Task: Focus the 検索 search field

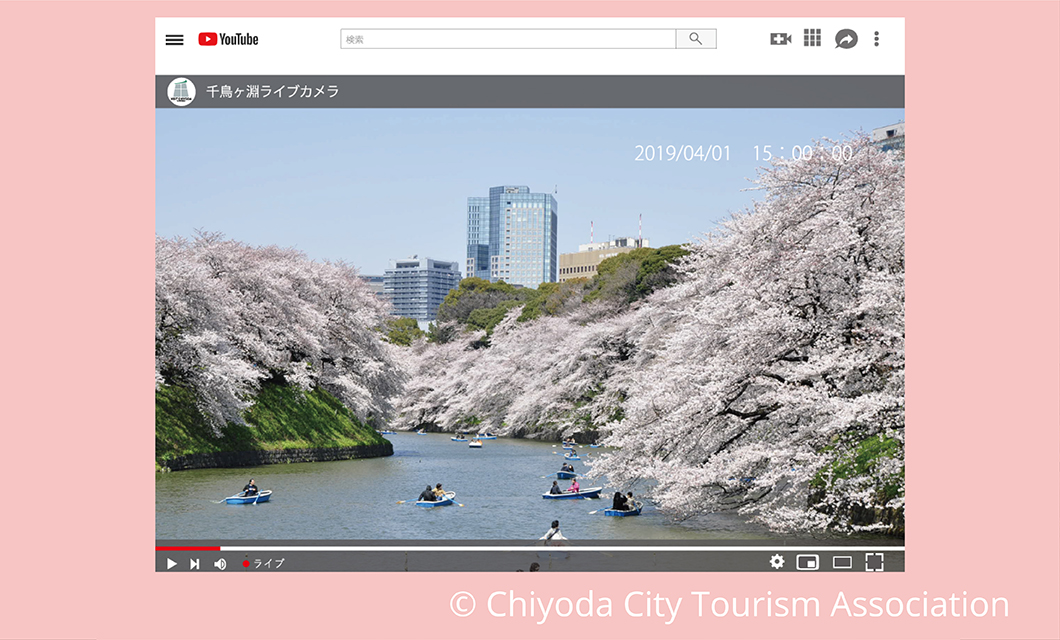Action: pyautogui.click(x=508, y=39)
